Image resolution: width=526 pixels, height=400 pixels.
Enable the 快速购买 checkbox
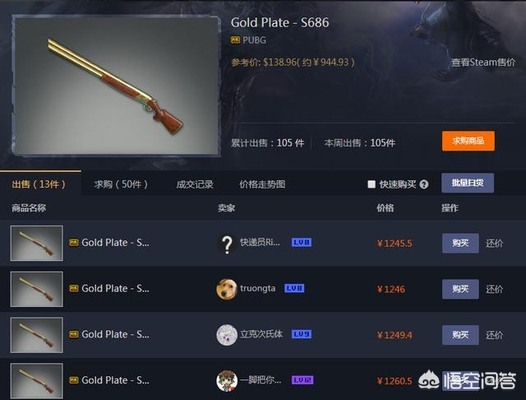click(371, 184)
